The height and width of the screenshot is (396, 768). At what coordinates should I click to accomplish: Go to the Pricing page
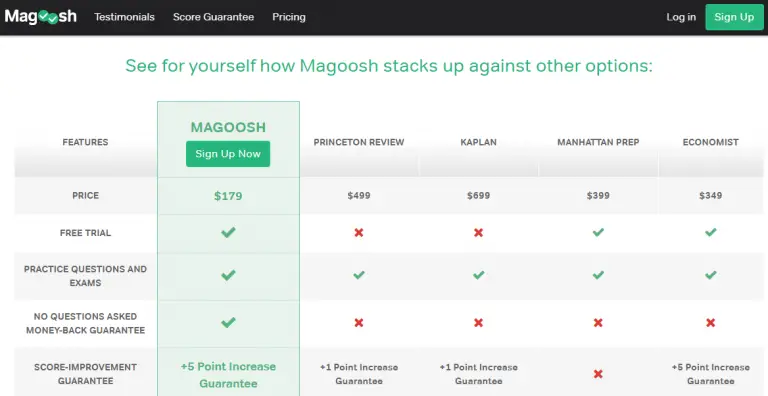[289, 17]
